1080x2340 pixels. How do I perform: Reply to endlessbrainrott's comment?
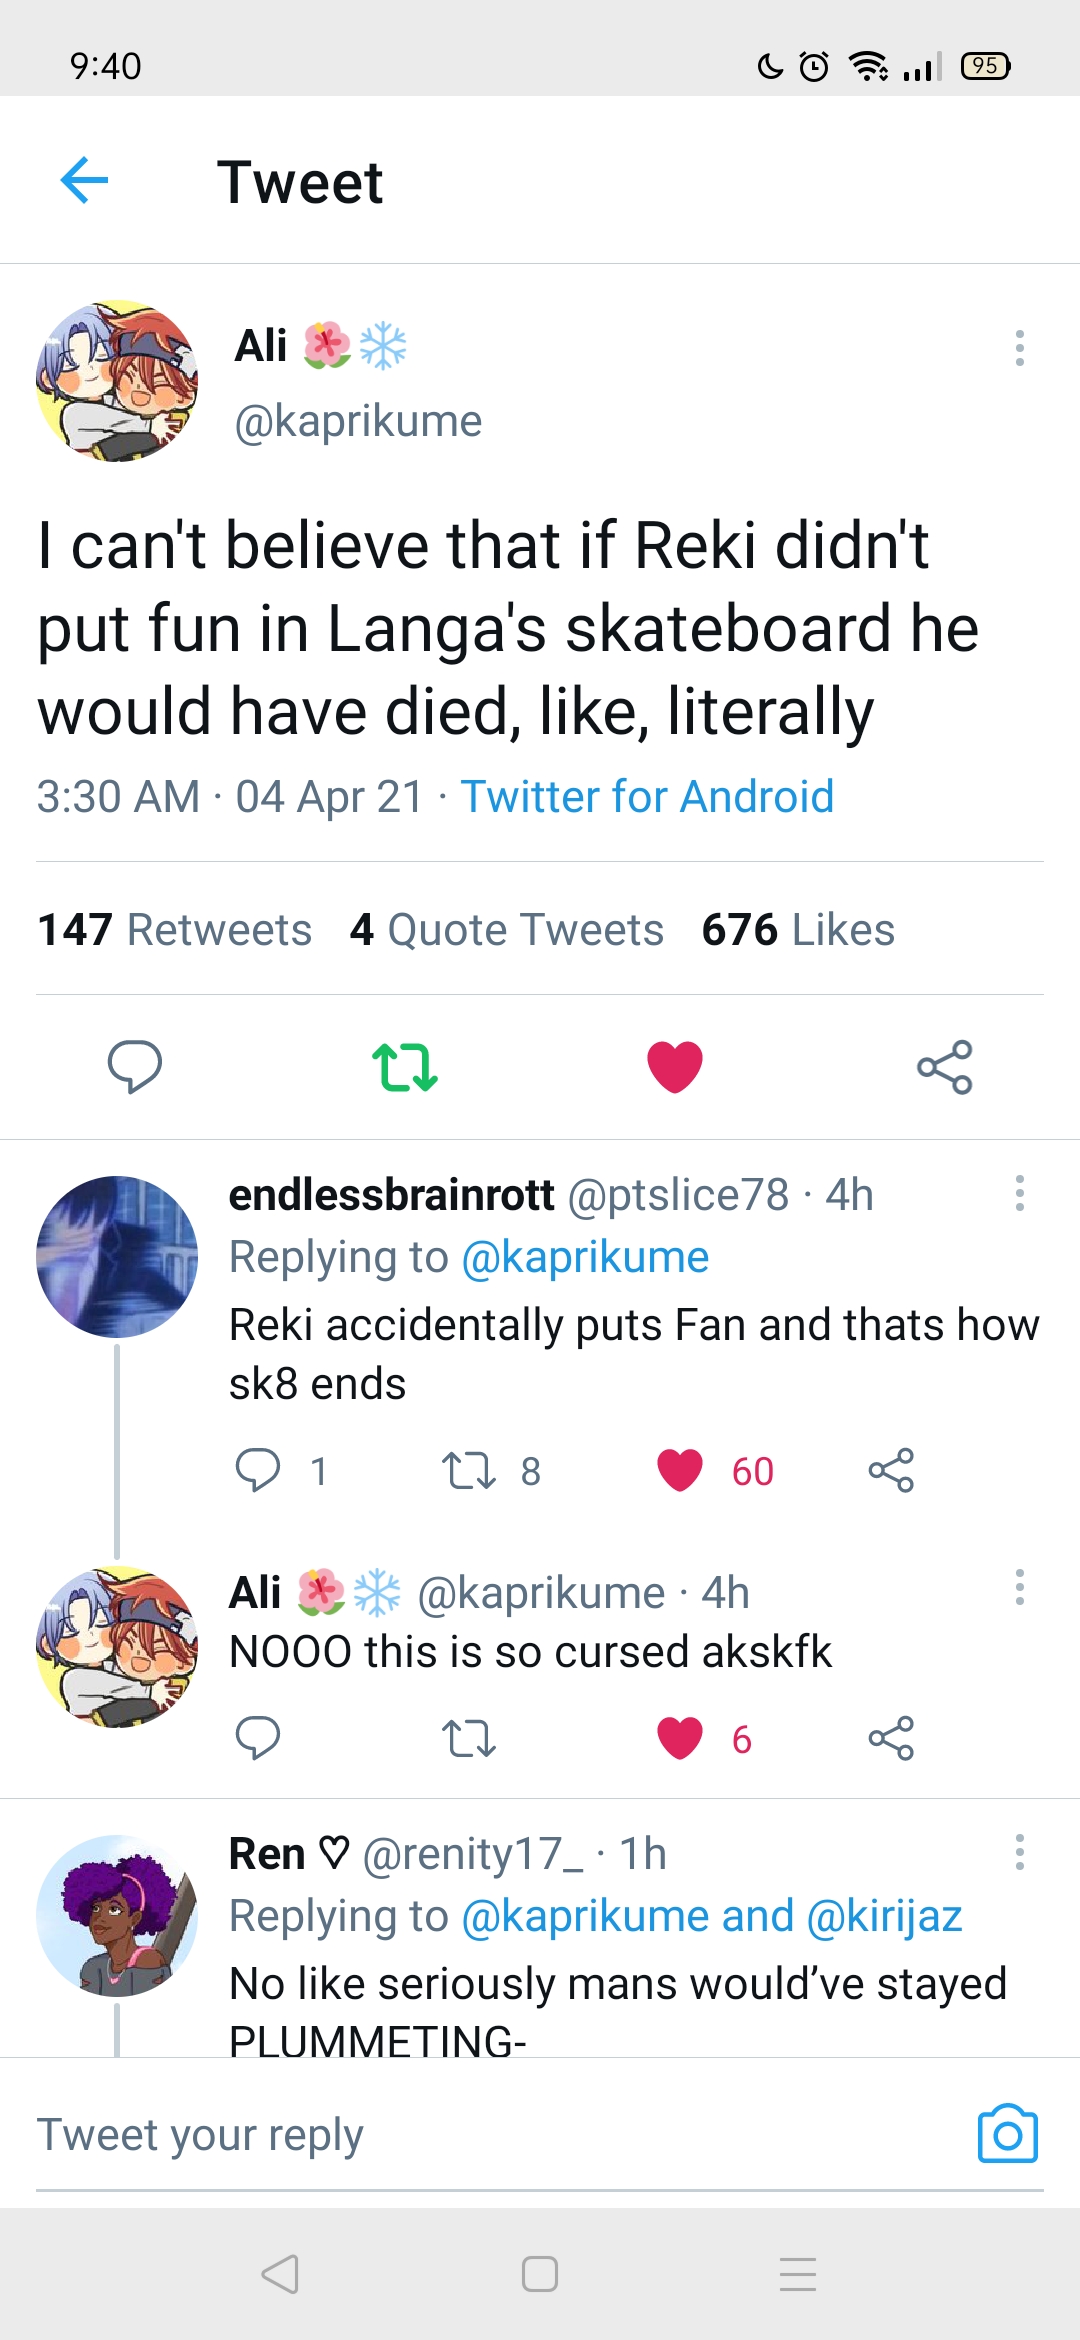point(257,1471)
